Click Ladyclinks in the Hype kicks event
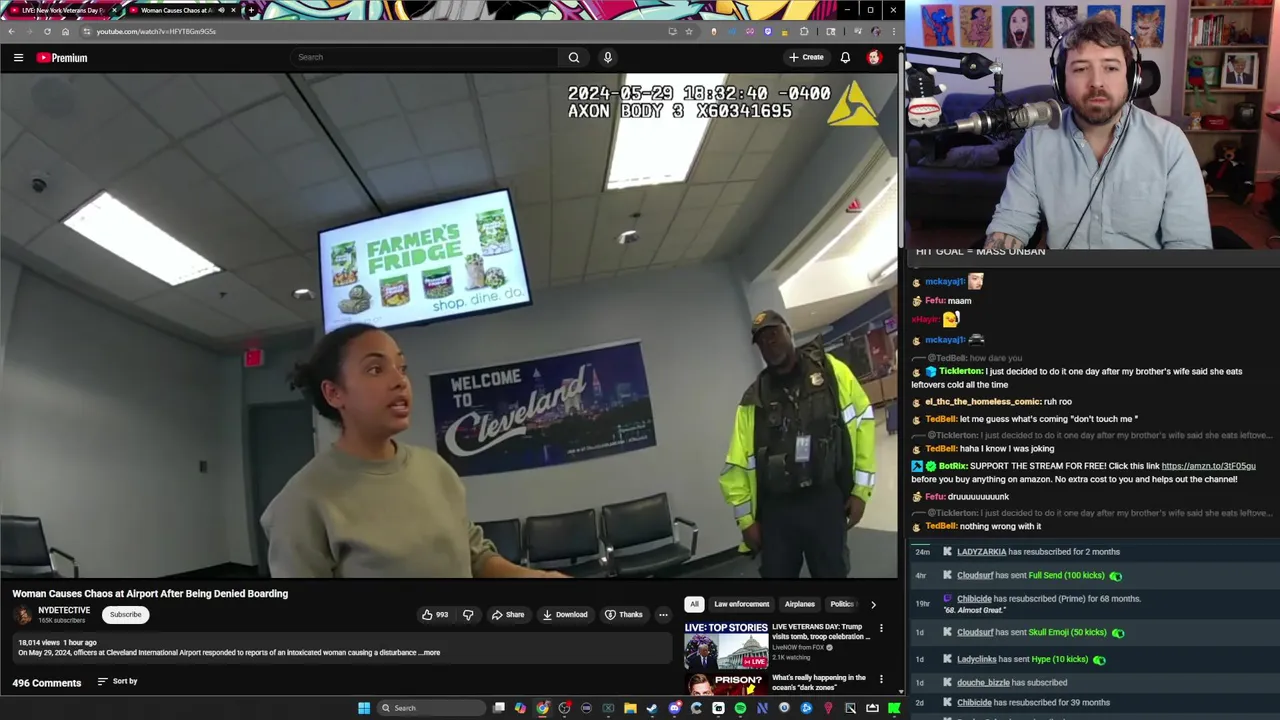 coord(976,660)
